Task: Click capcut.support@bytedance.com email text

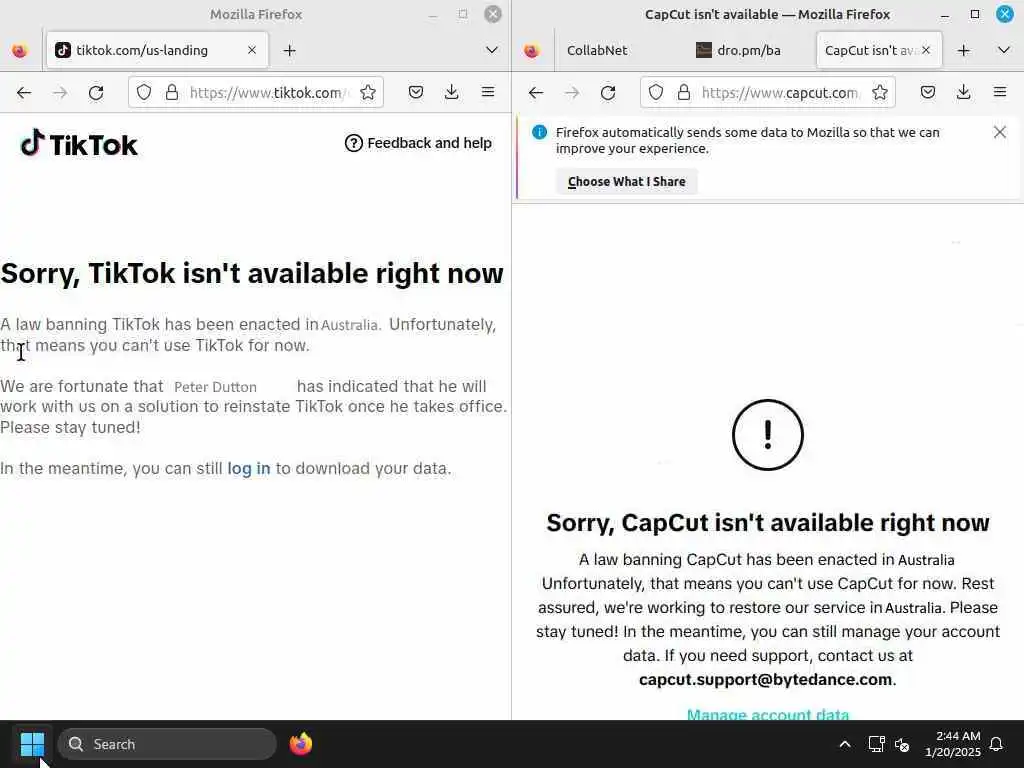Action: click(765, 679)
